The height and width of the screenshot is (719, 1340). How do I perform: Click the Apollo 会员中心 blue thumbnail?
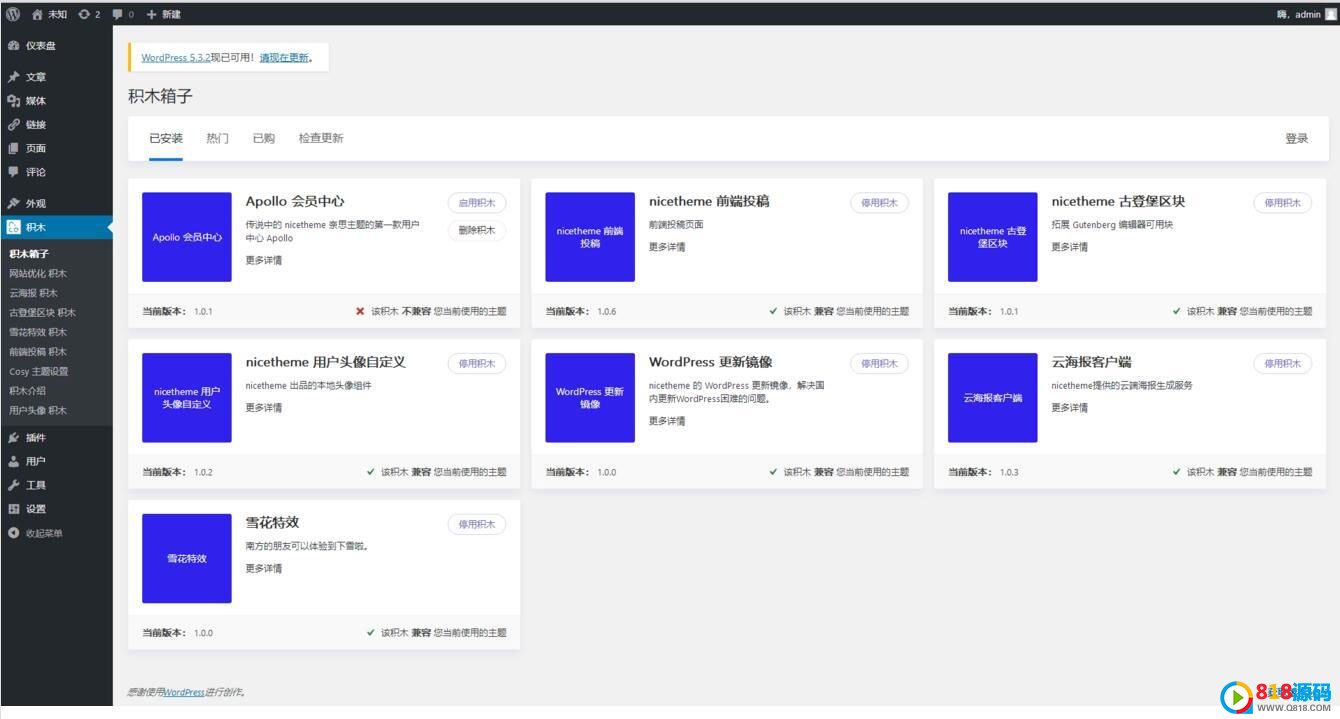187,237
